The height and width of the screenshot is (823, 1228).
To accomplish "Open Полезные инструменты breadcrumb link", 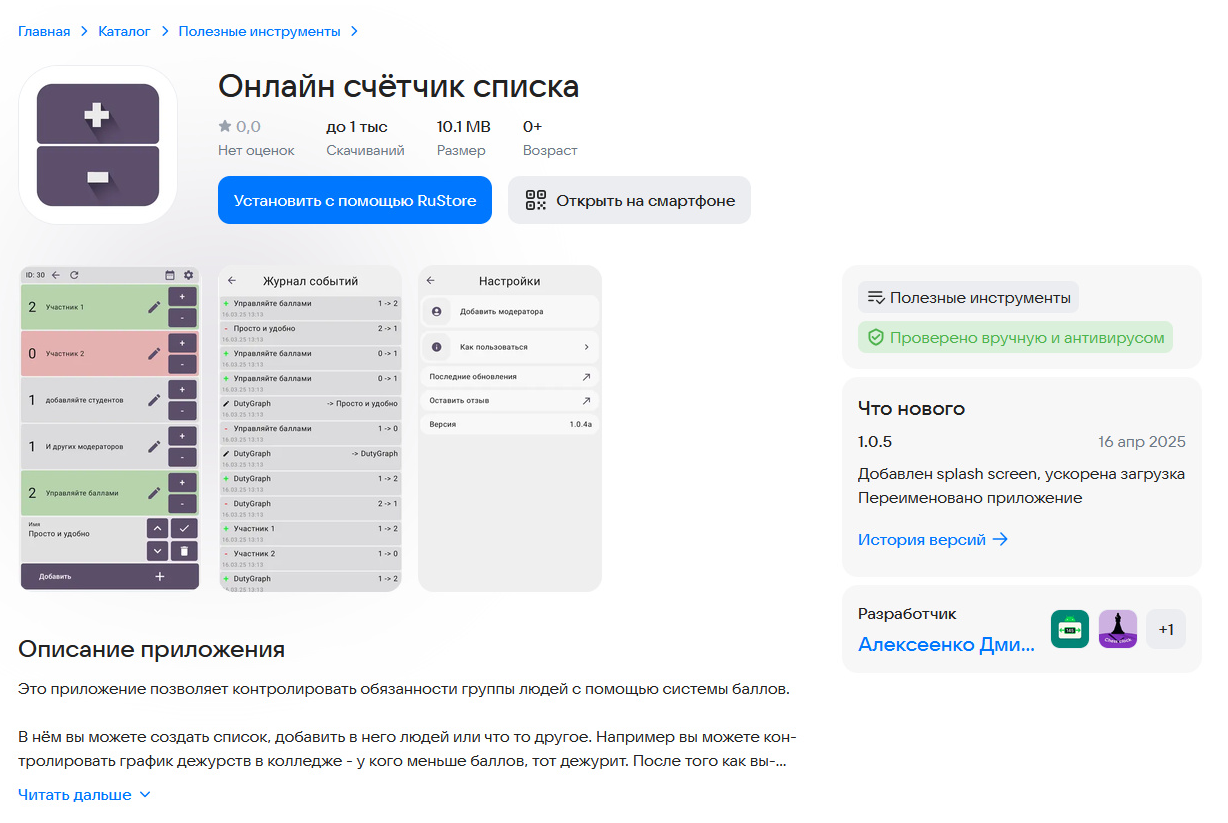I will (259, 31).
